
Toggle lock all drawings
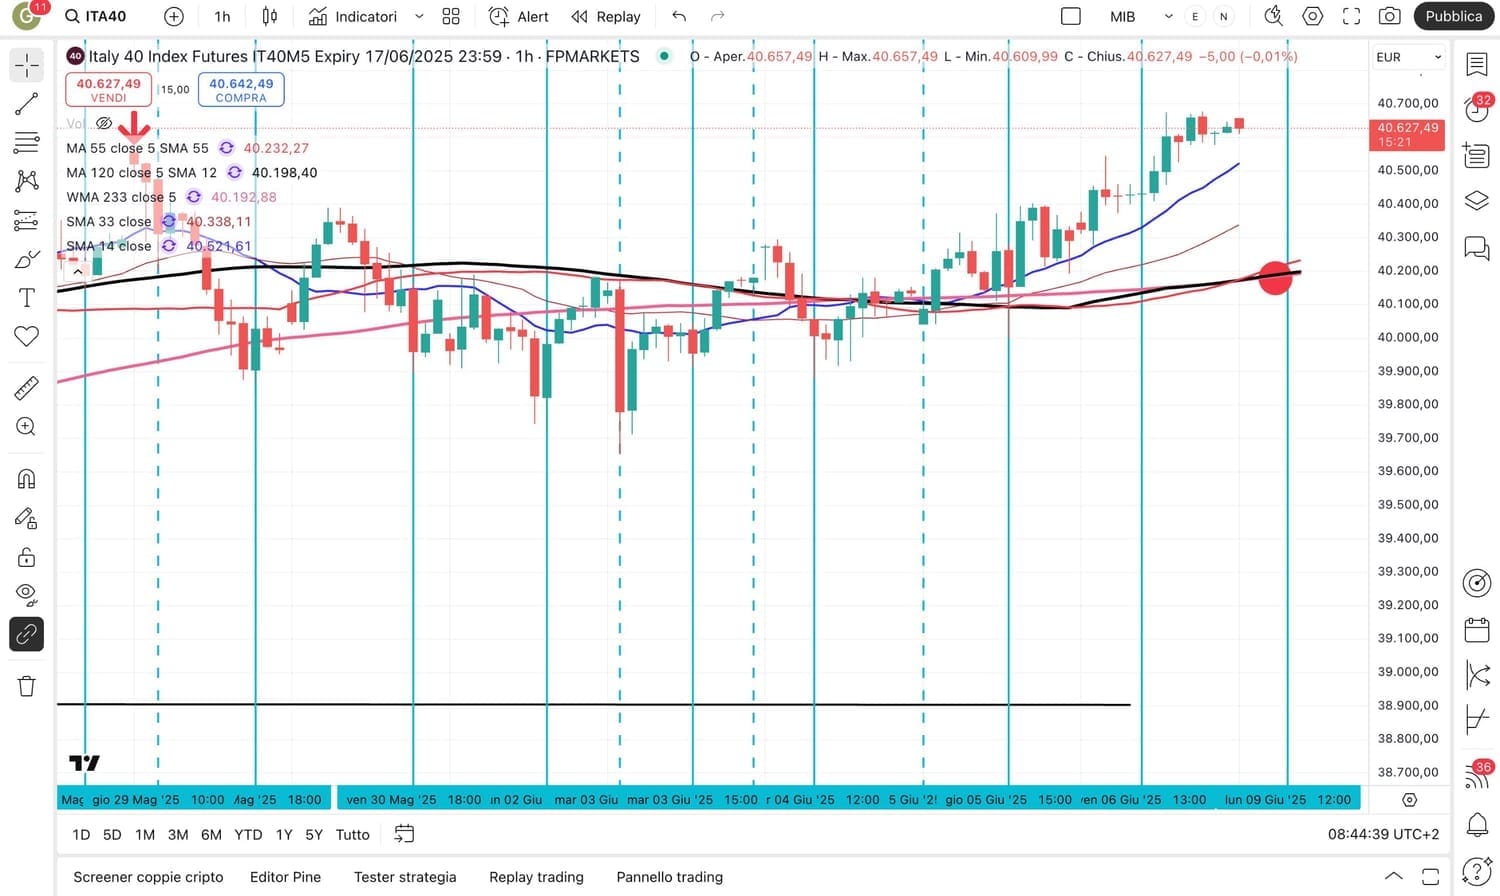27,557
